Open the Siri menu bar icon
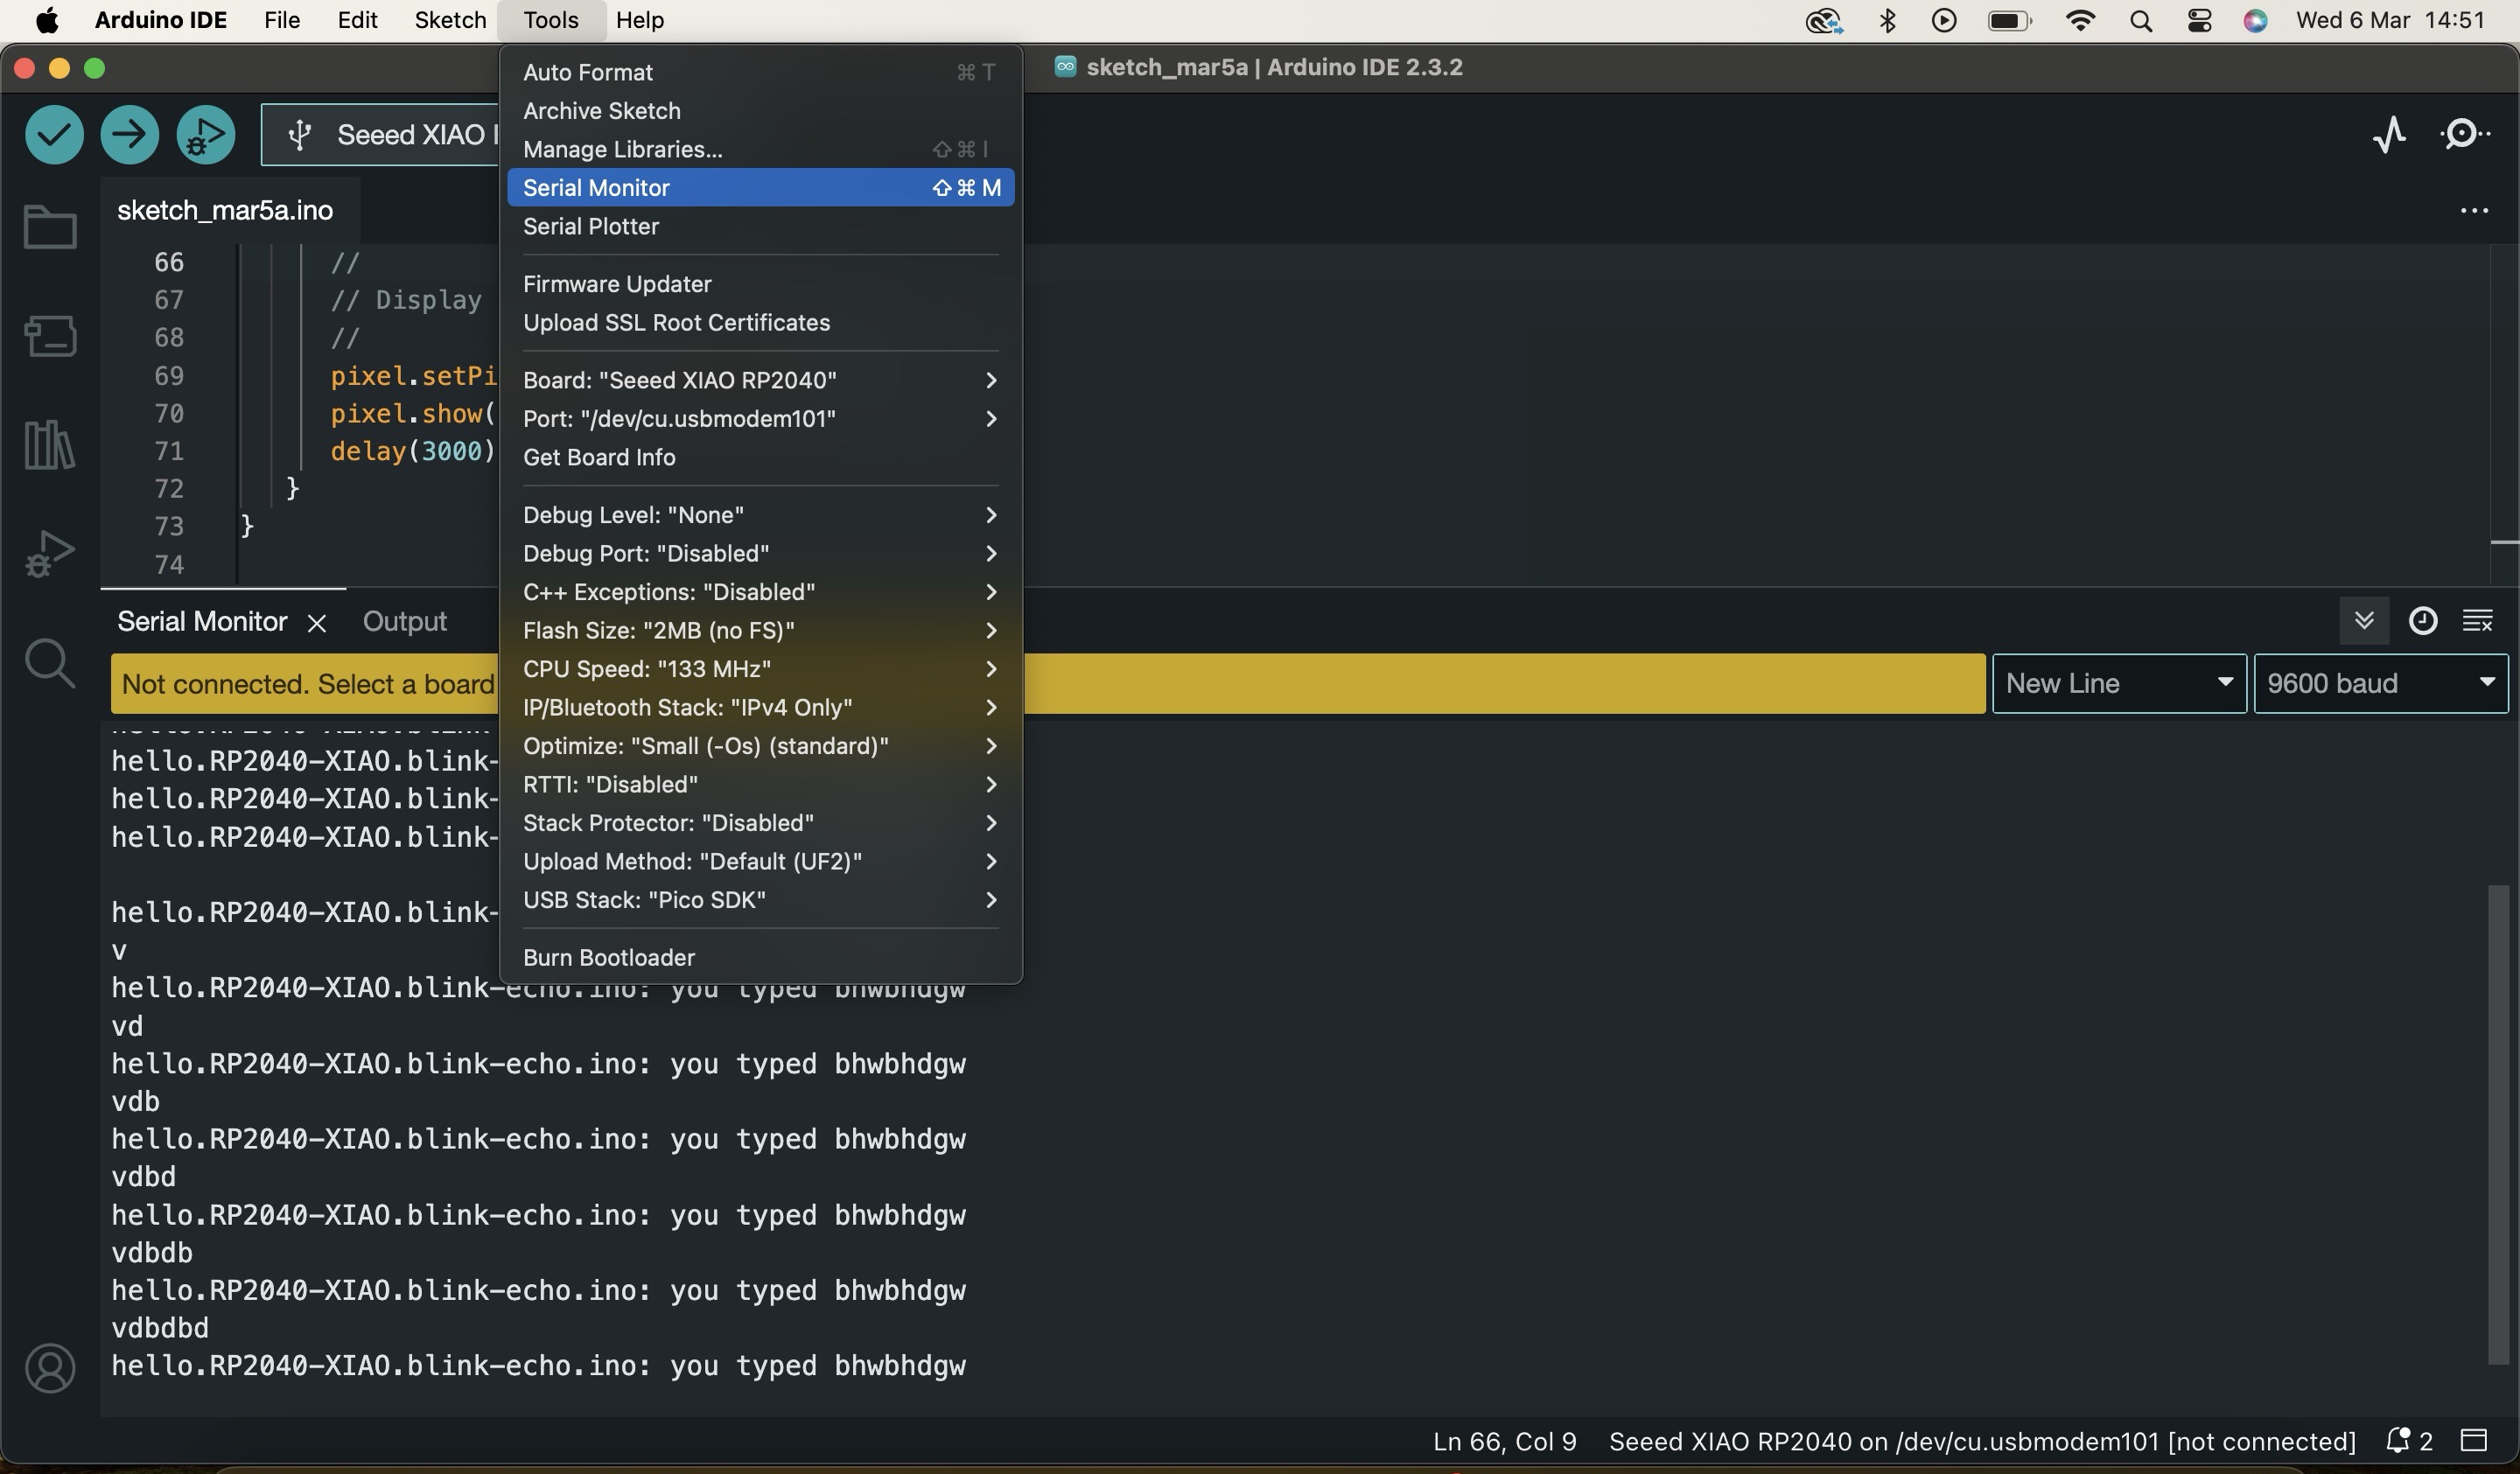 point(2255,21)
